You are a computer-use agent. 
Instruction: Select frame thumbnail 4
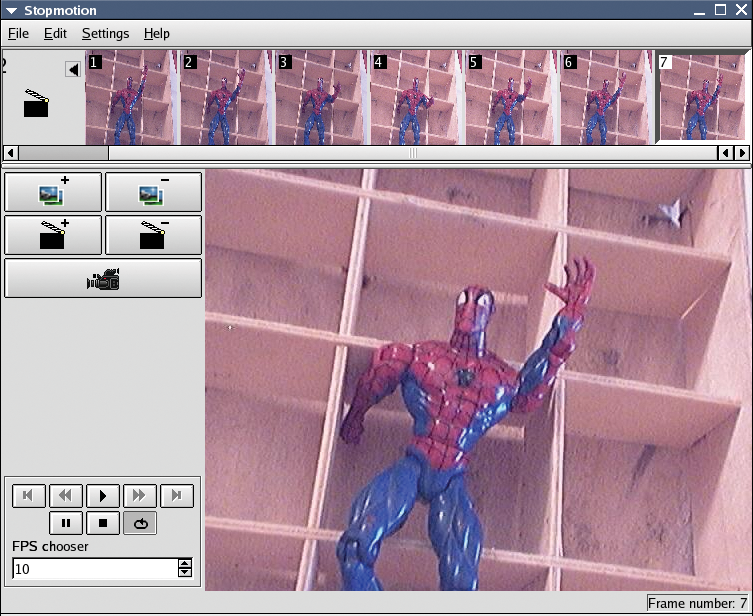click(414, 97)
